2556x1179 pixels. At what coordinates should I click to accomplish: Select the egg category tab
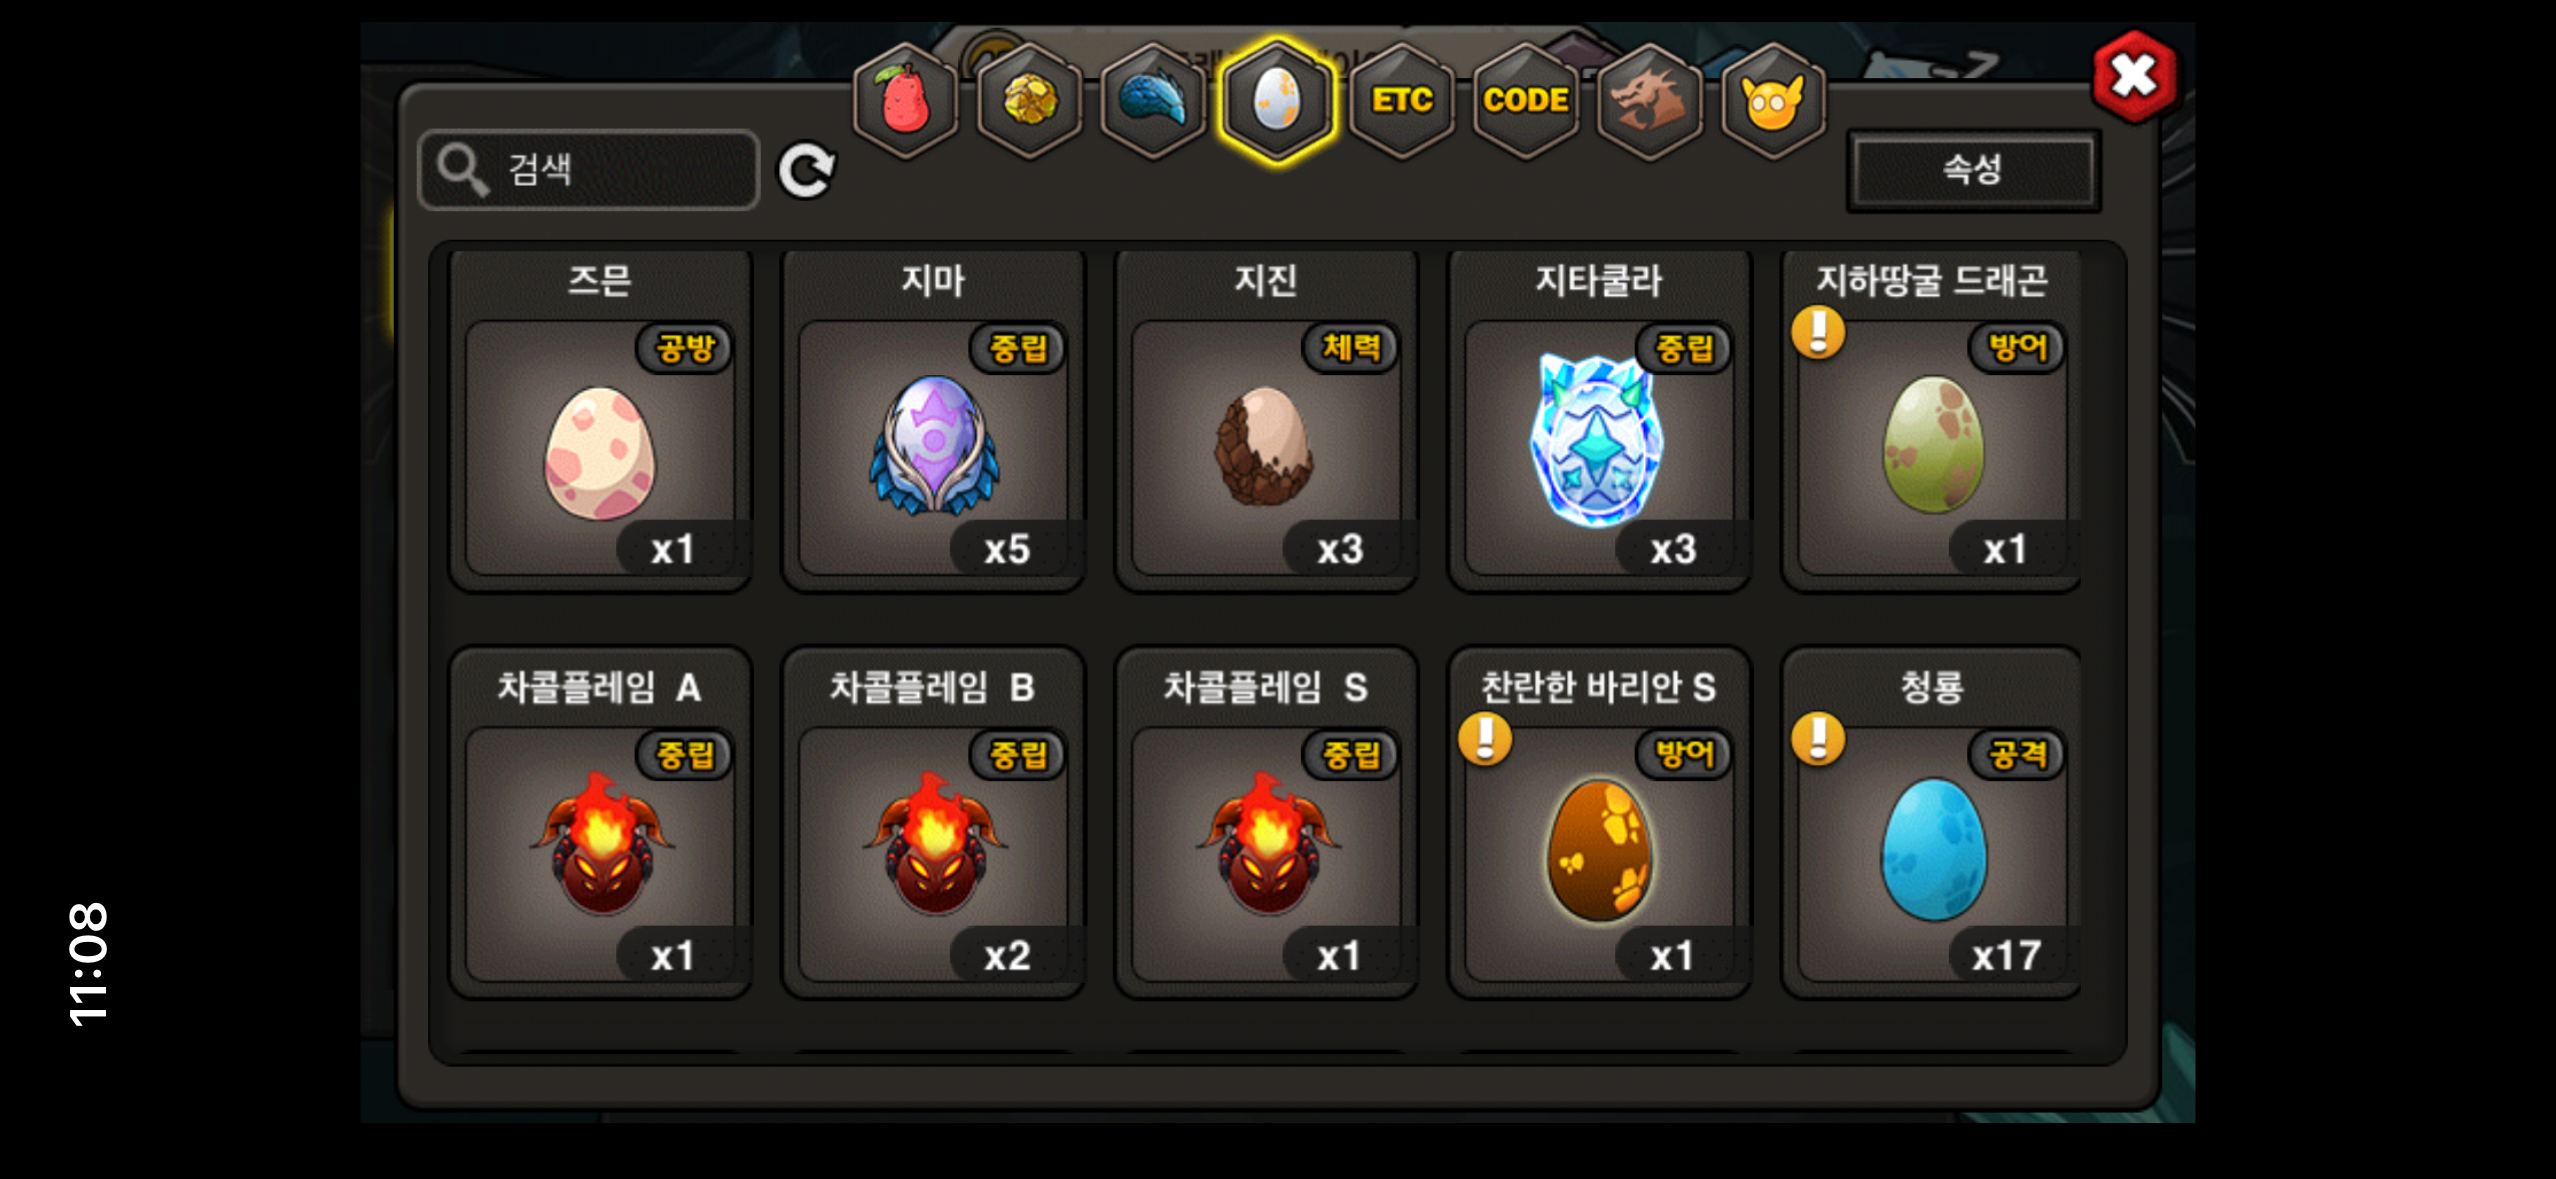(1277, 101)
